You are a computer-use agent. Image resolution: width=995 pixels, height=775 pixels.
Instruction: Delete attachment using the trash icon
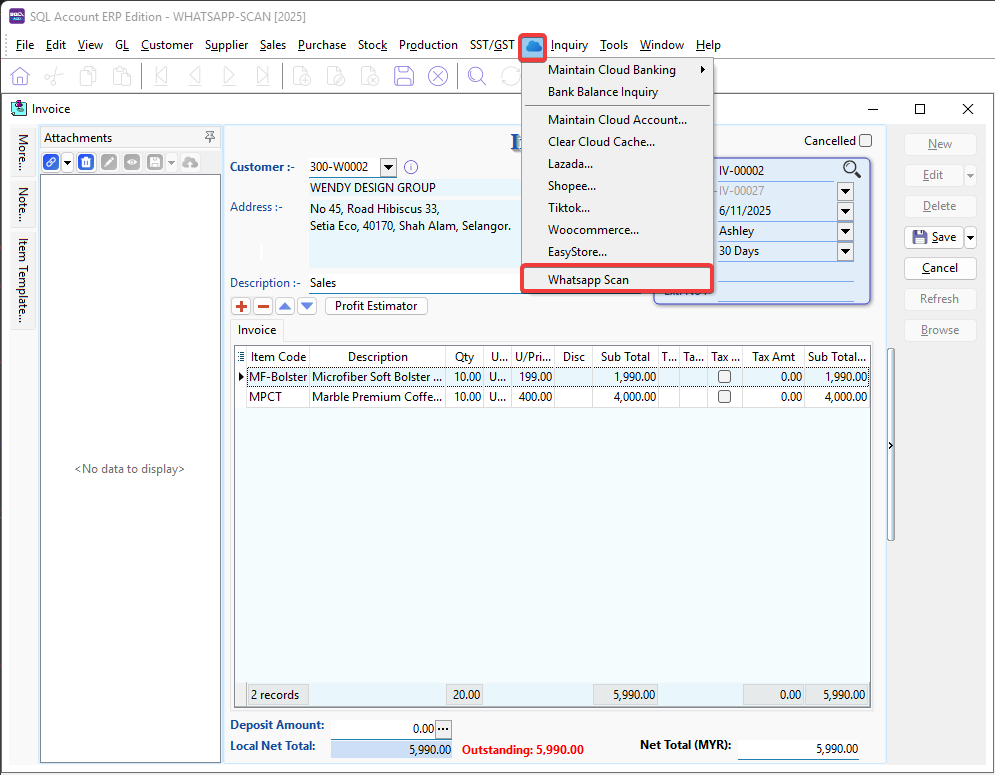pos(86,162)
